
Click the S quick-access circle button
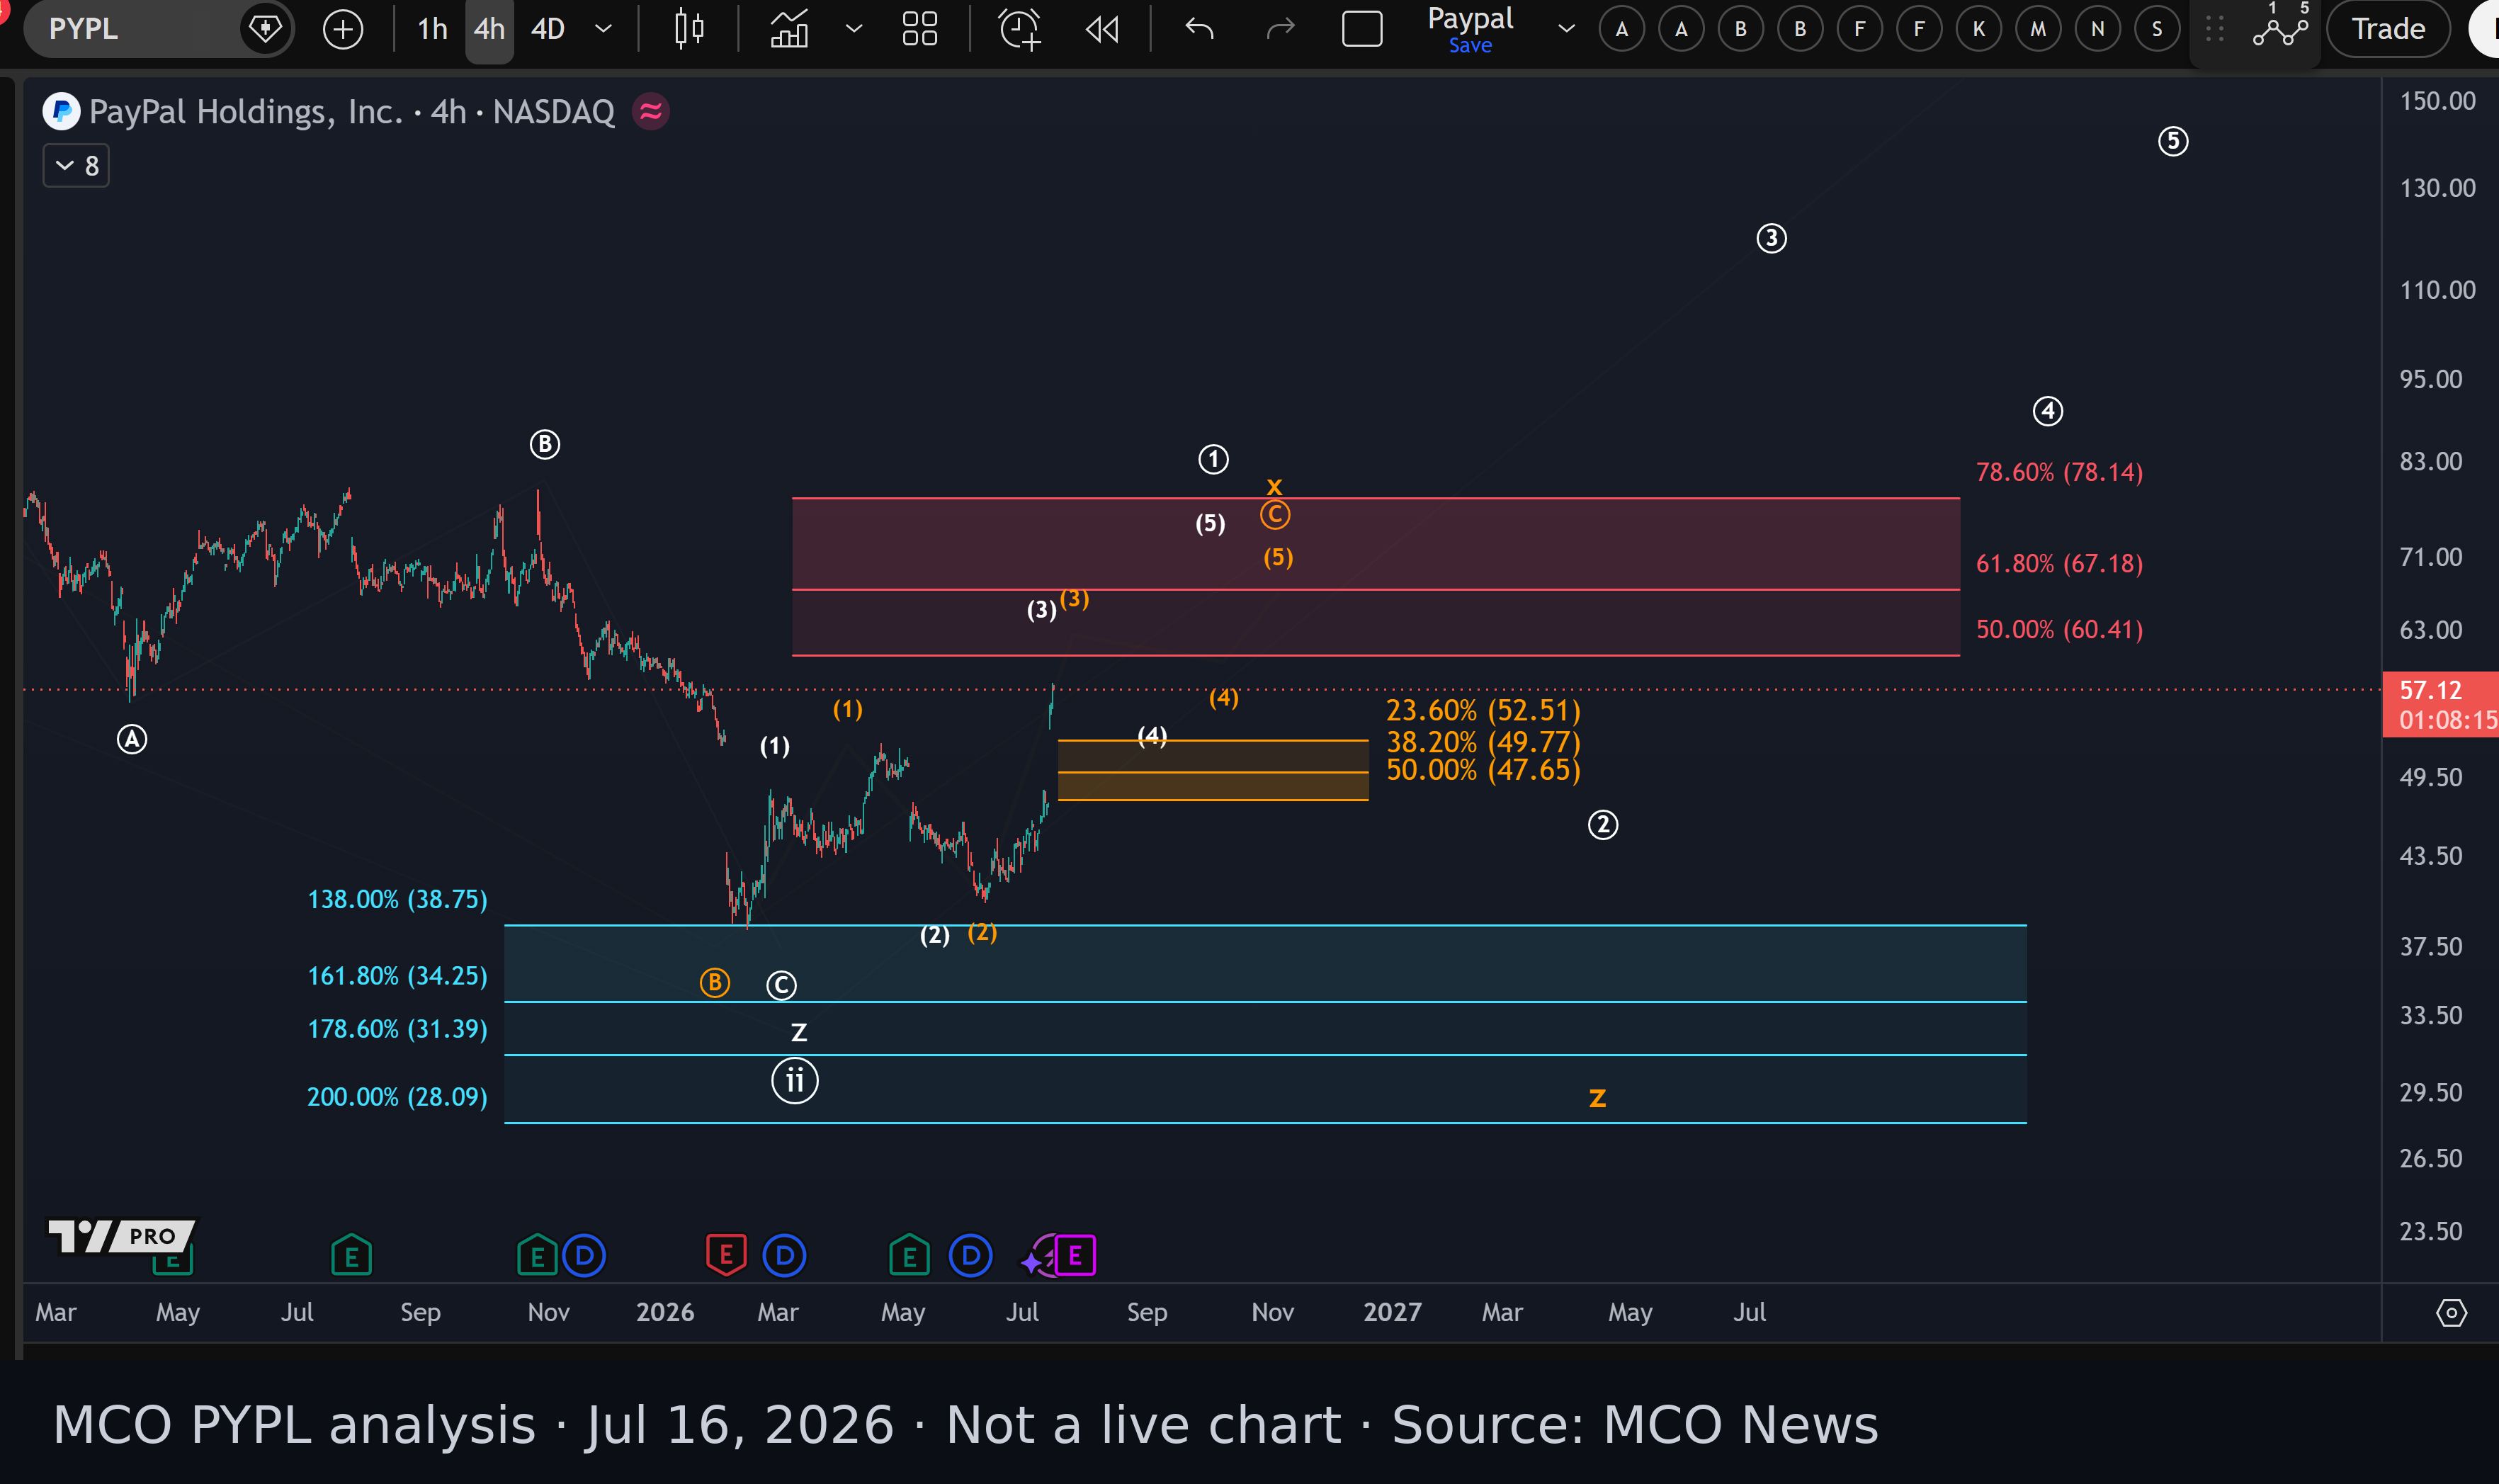[2157, 29]
